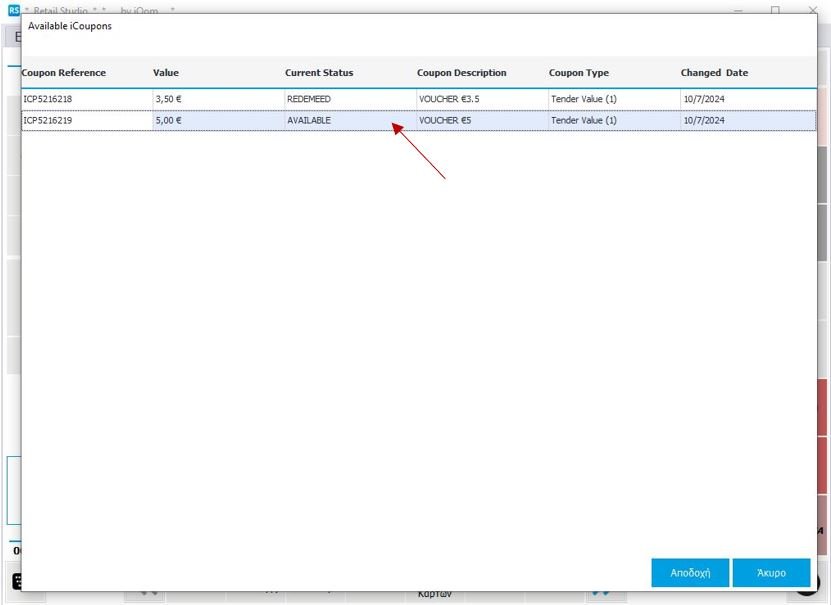Click Tender Value (1) in the AVAILABLE row
The height and width of the screenshot is (605, 831).
point(584,120)
